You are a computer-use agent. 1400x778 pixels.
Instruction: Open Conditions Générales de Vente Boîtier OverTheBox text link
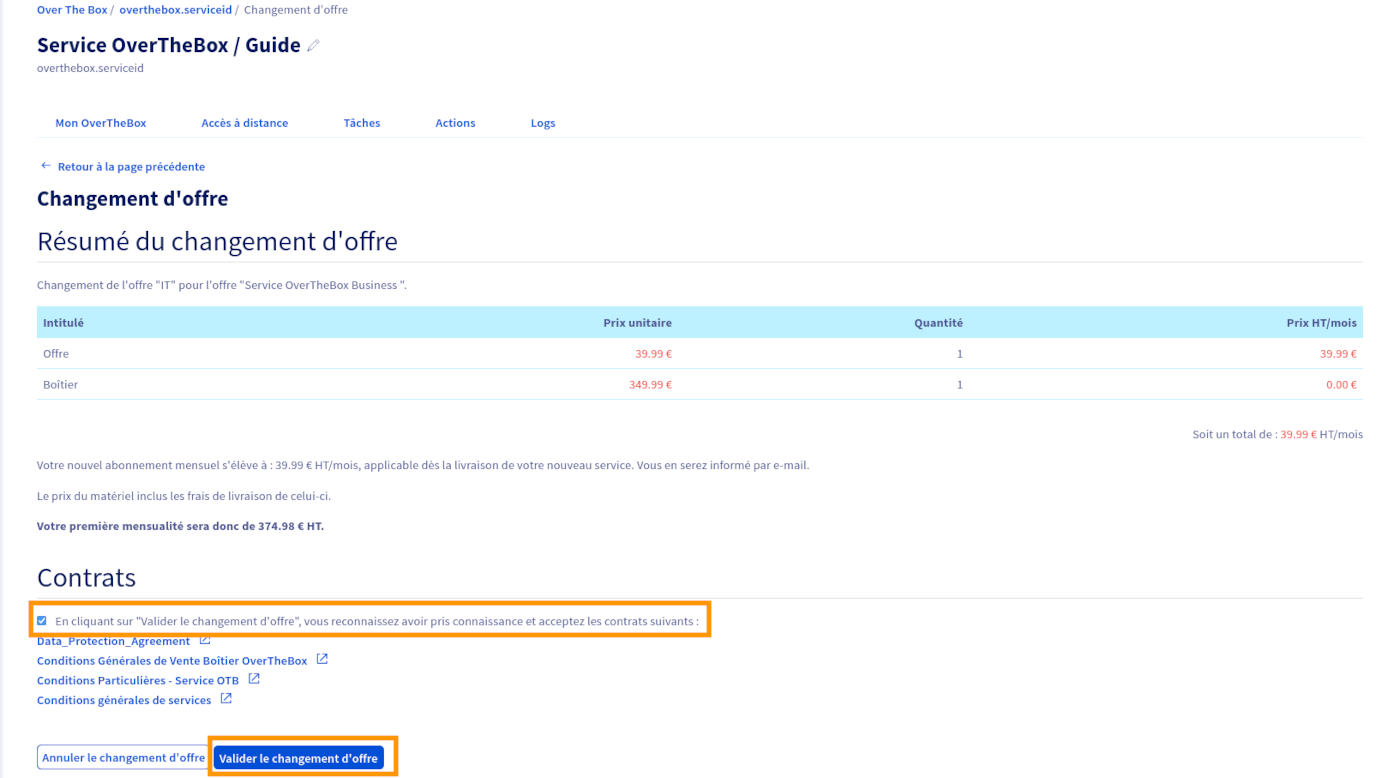click(172, 661)
